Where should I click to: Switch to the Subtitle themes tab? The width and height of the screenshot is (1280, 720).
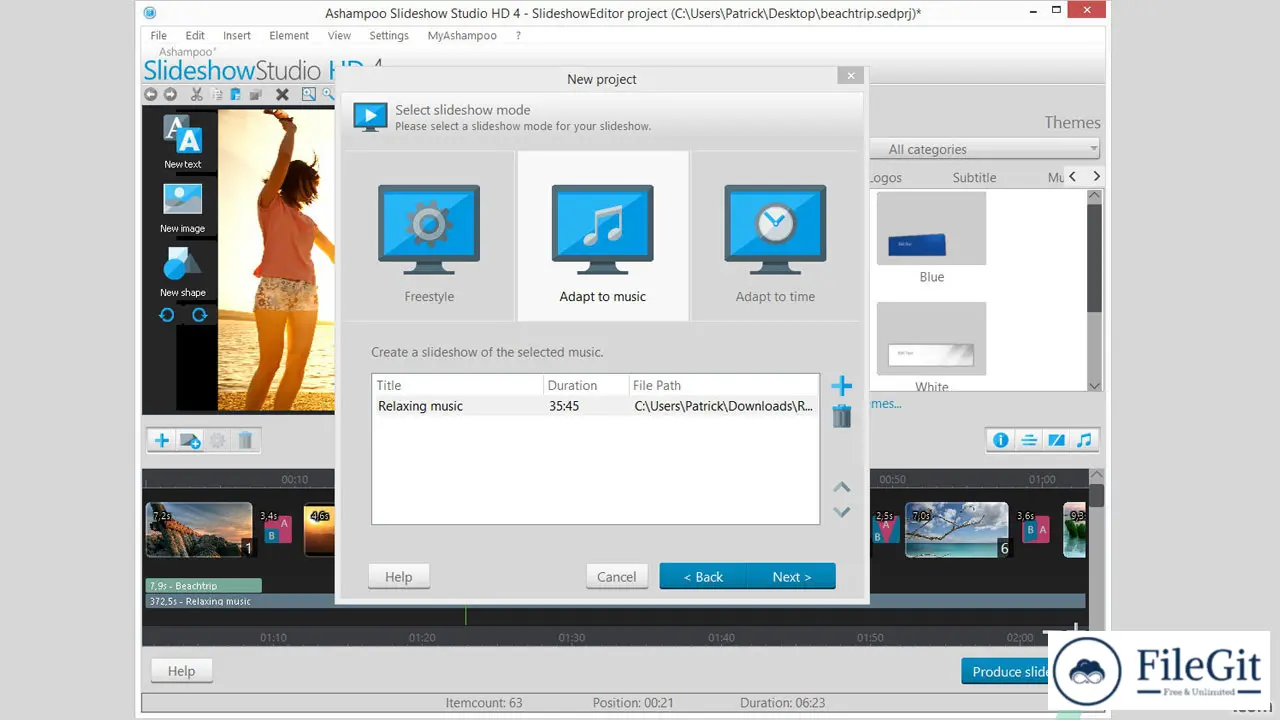(x=974, y=177)
